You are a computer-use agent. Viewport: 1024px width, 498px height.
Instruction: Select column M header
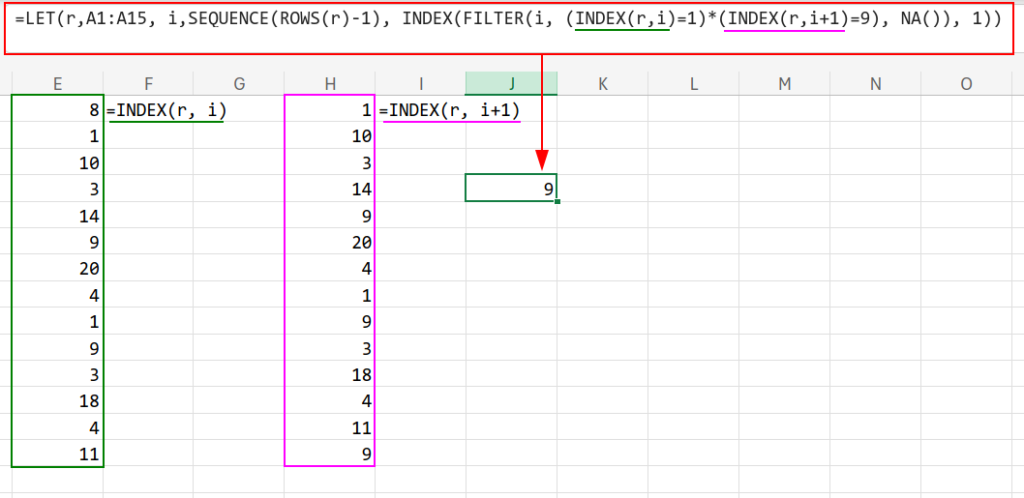[x=784, y=84]
